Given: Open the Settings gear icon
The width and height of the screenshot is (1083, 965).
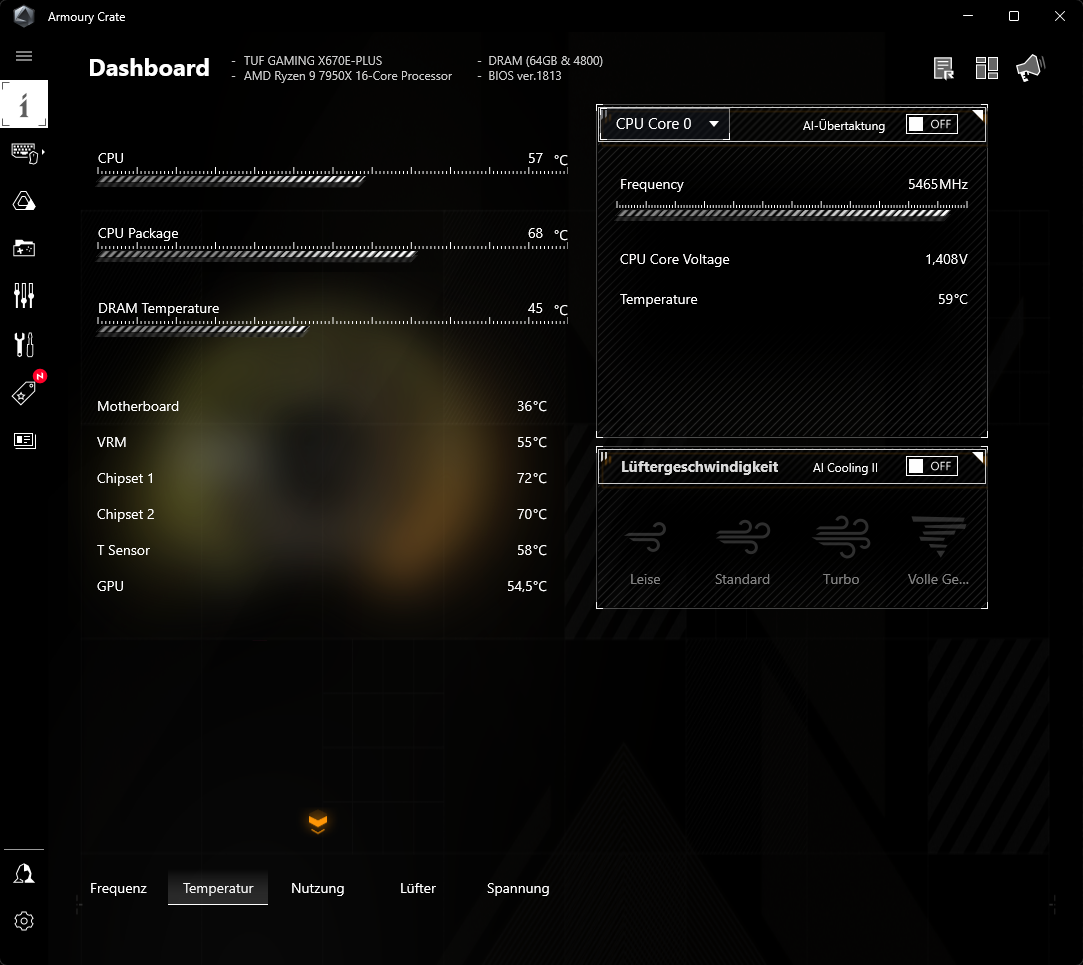Looking at the screenshot, I should click(24, 921).
